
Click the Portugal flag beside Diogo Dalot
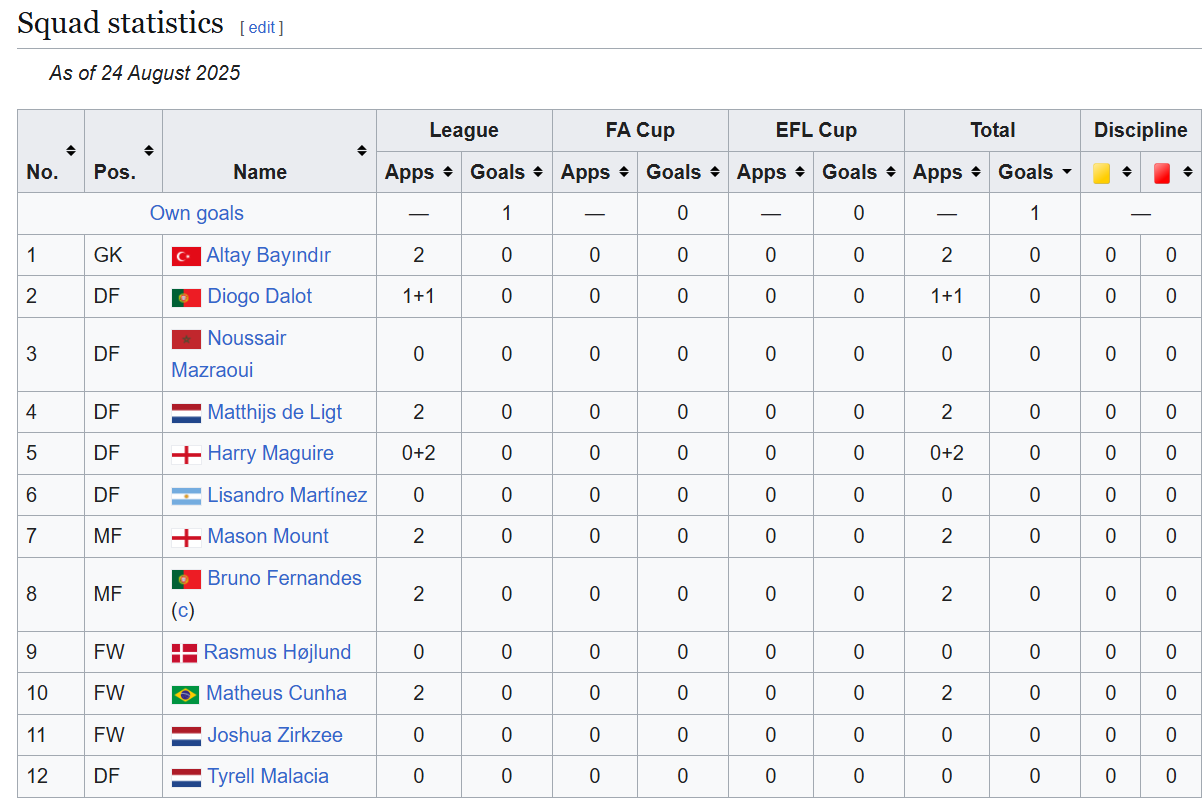click(x=186, y=298)
